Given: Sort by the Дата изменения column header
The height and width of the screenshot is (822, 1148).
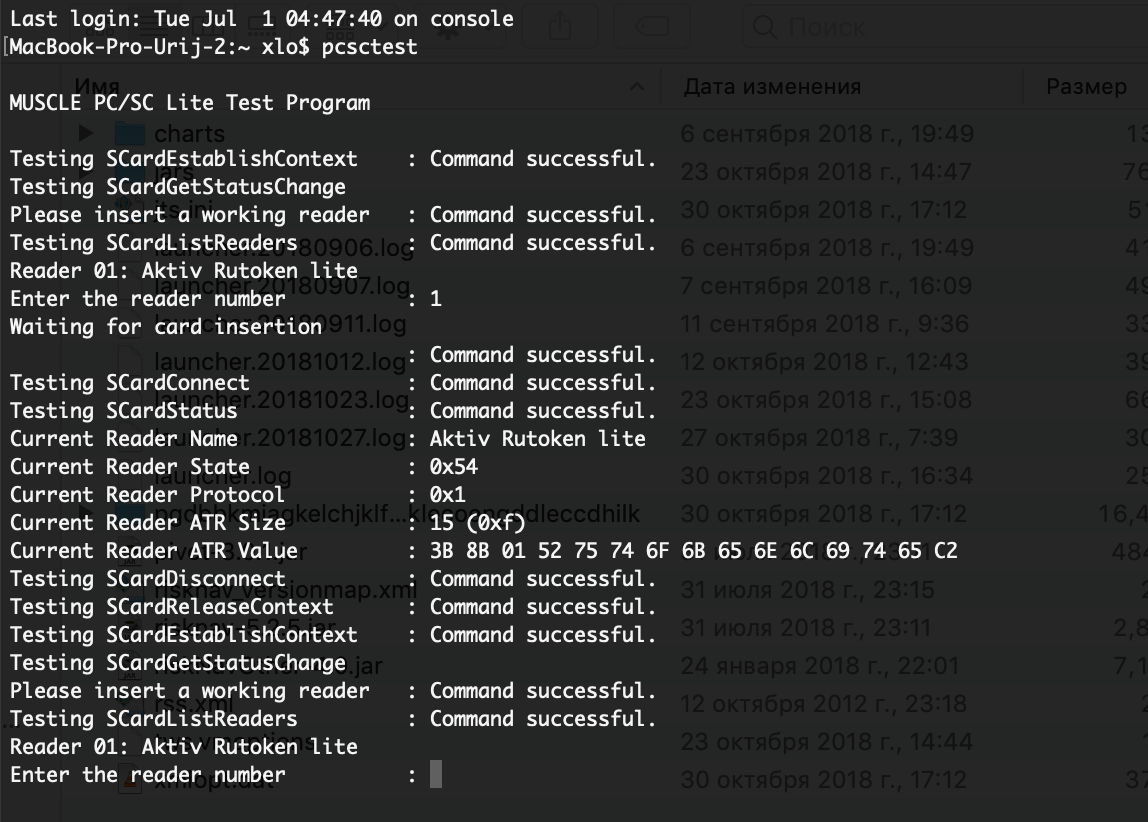Looking at the screenshot, I should 772,87.
